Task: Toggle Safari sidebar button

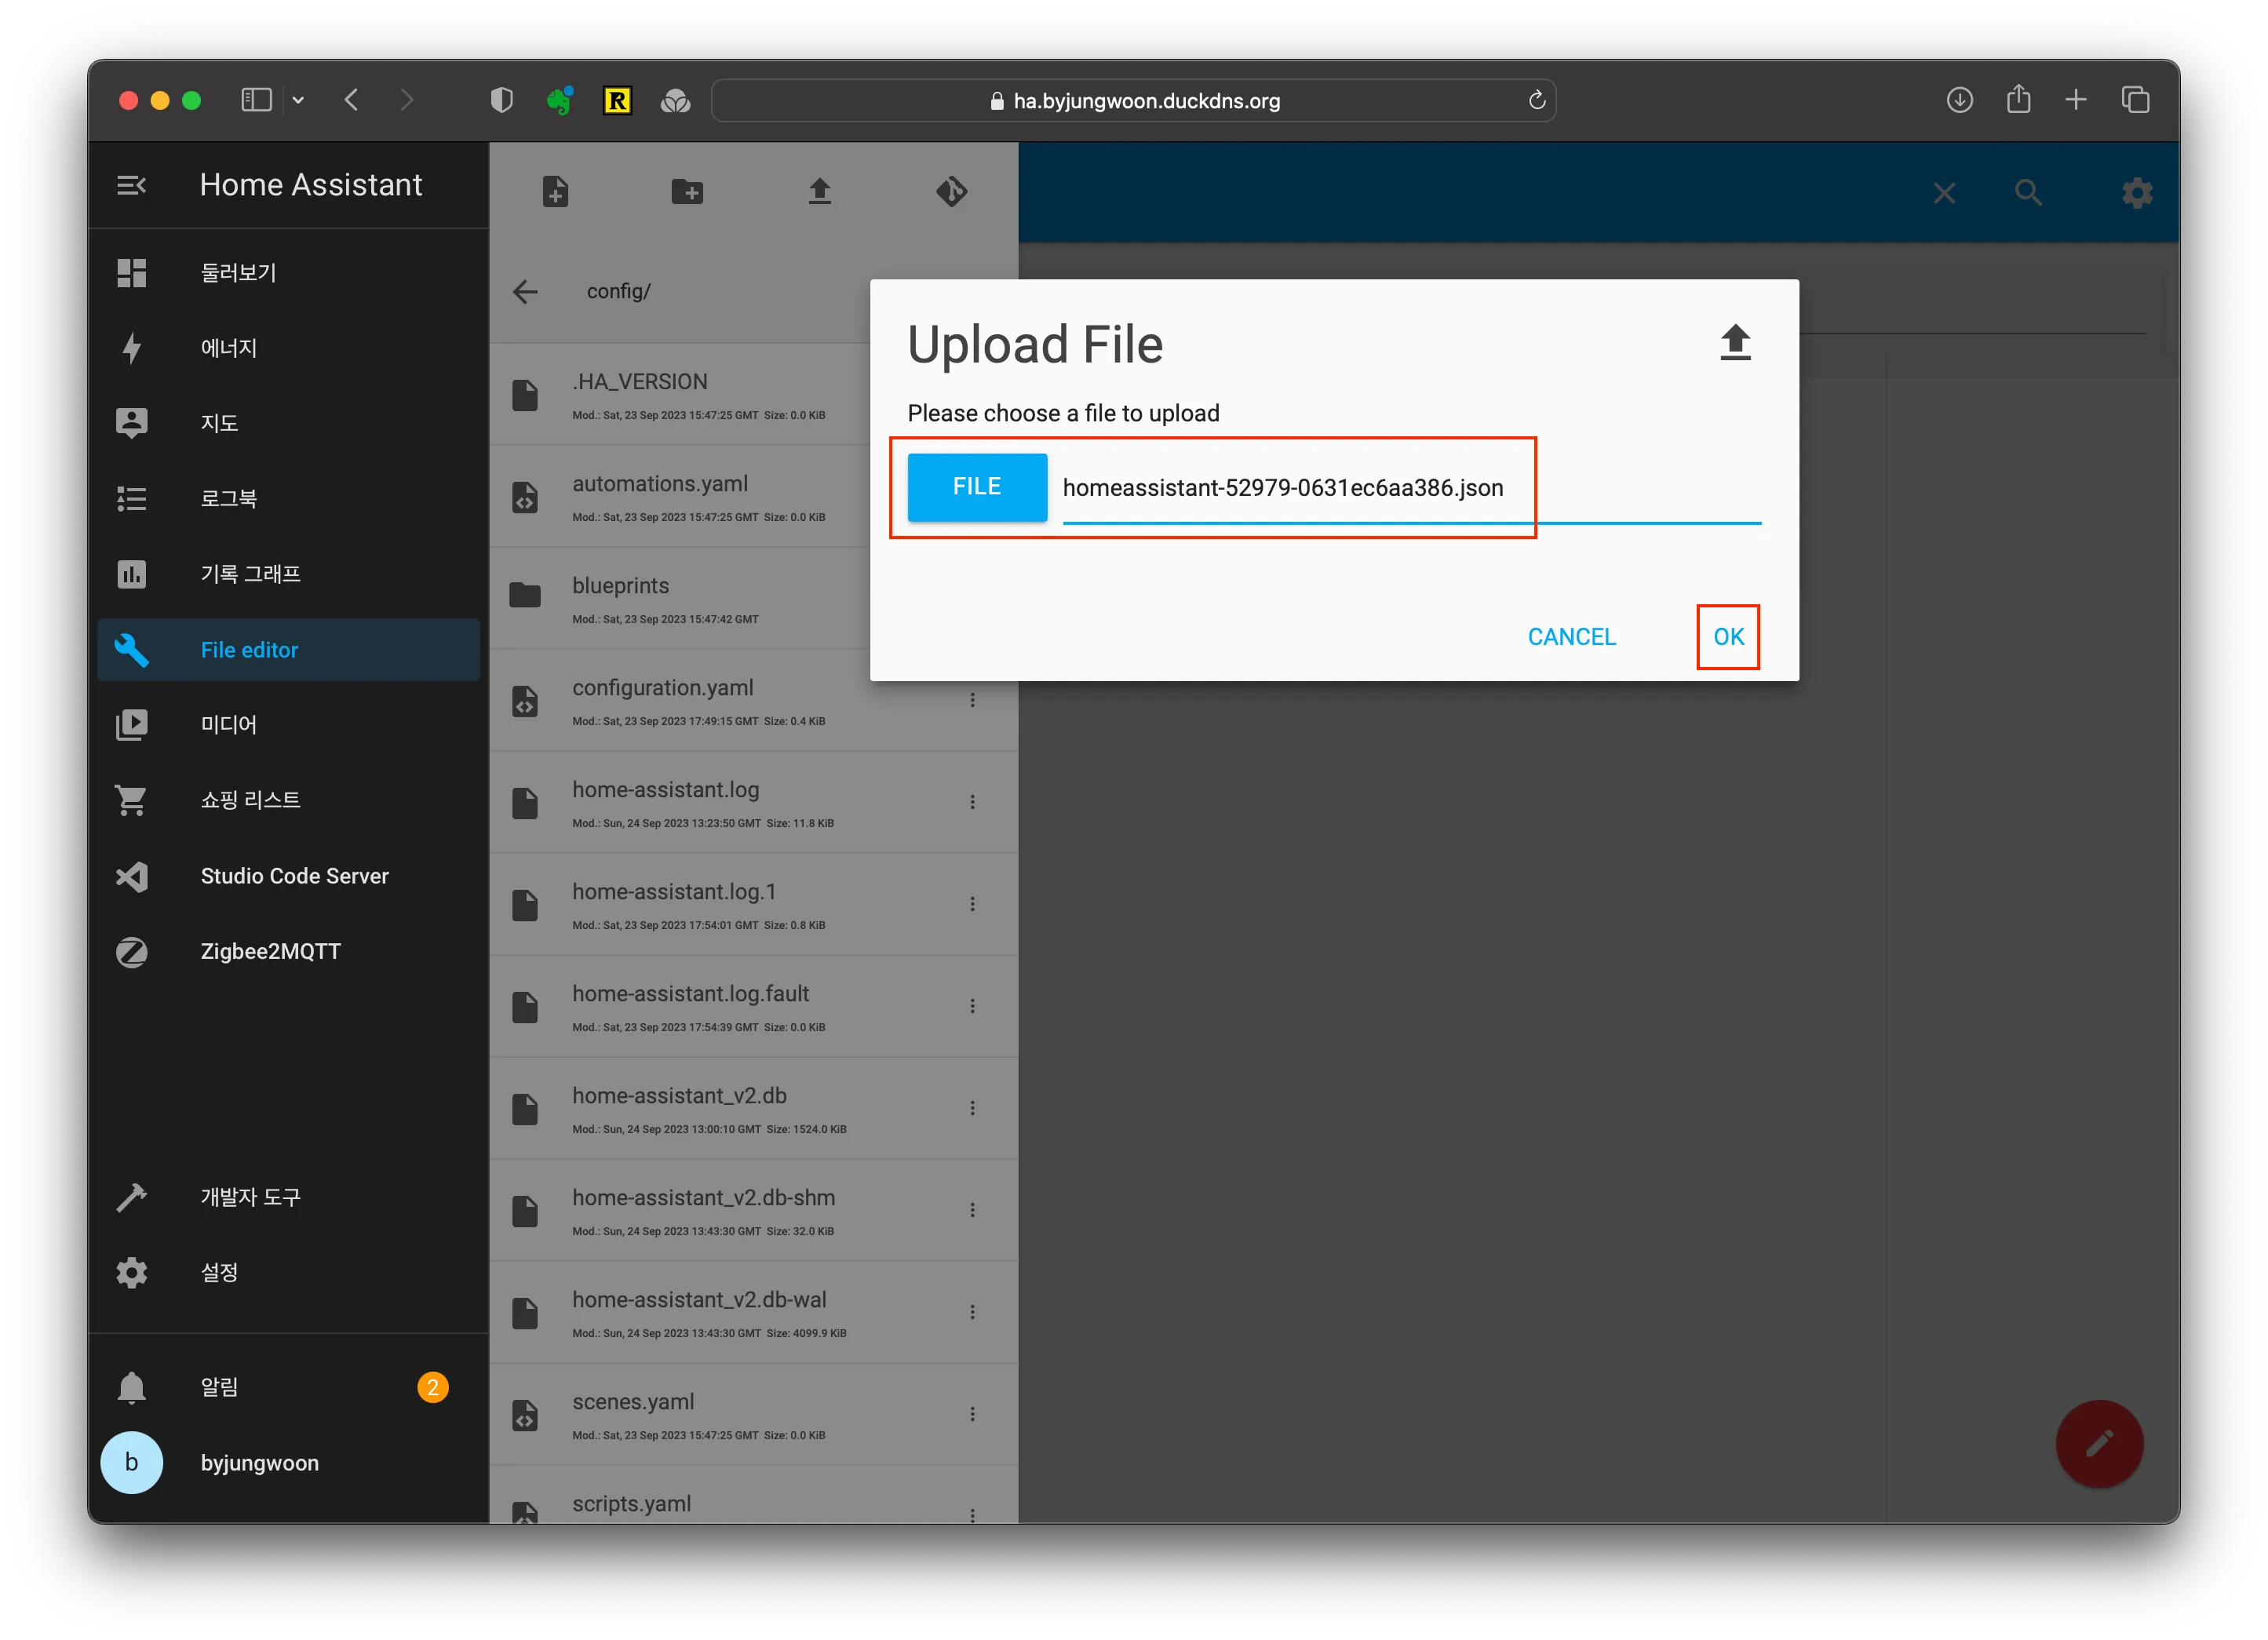Action: (x=256, y=100)
